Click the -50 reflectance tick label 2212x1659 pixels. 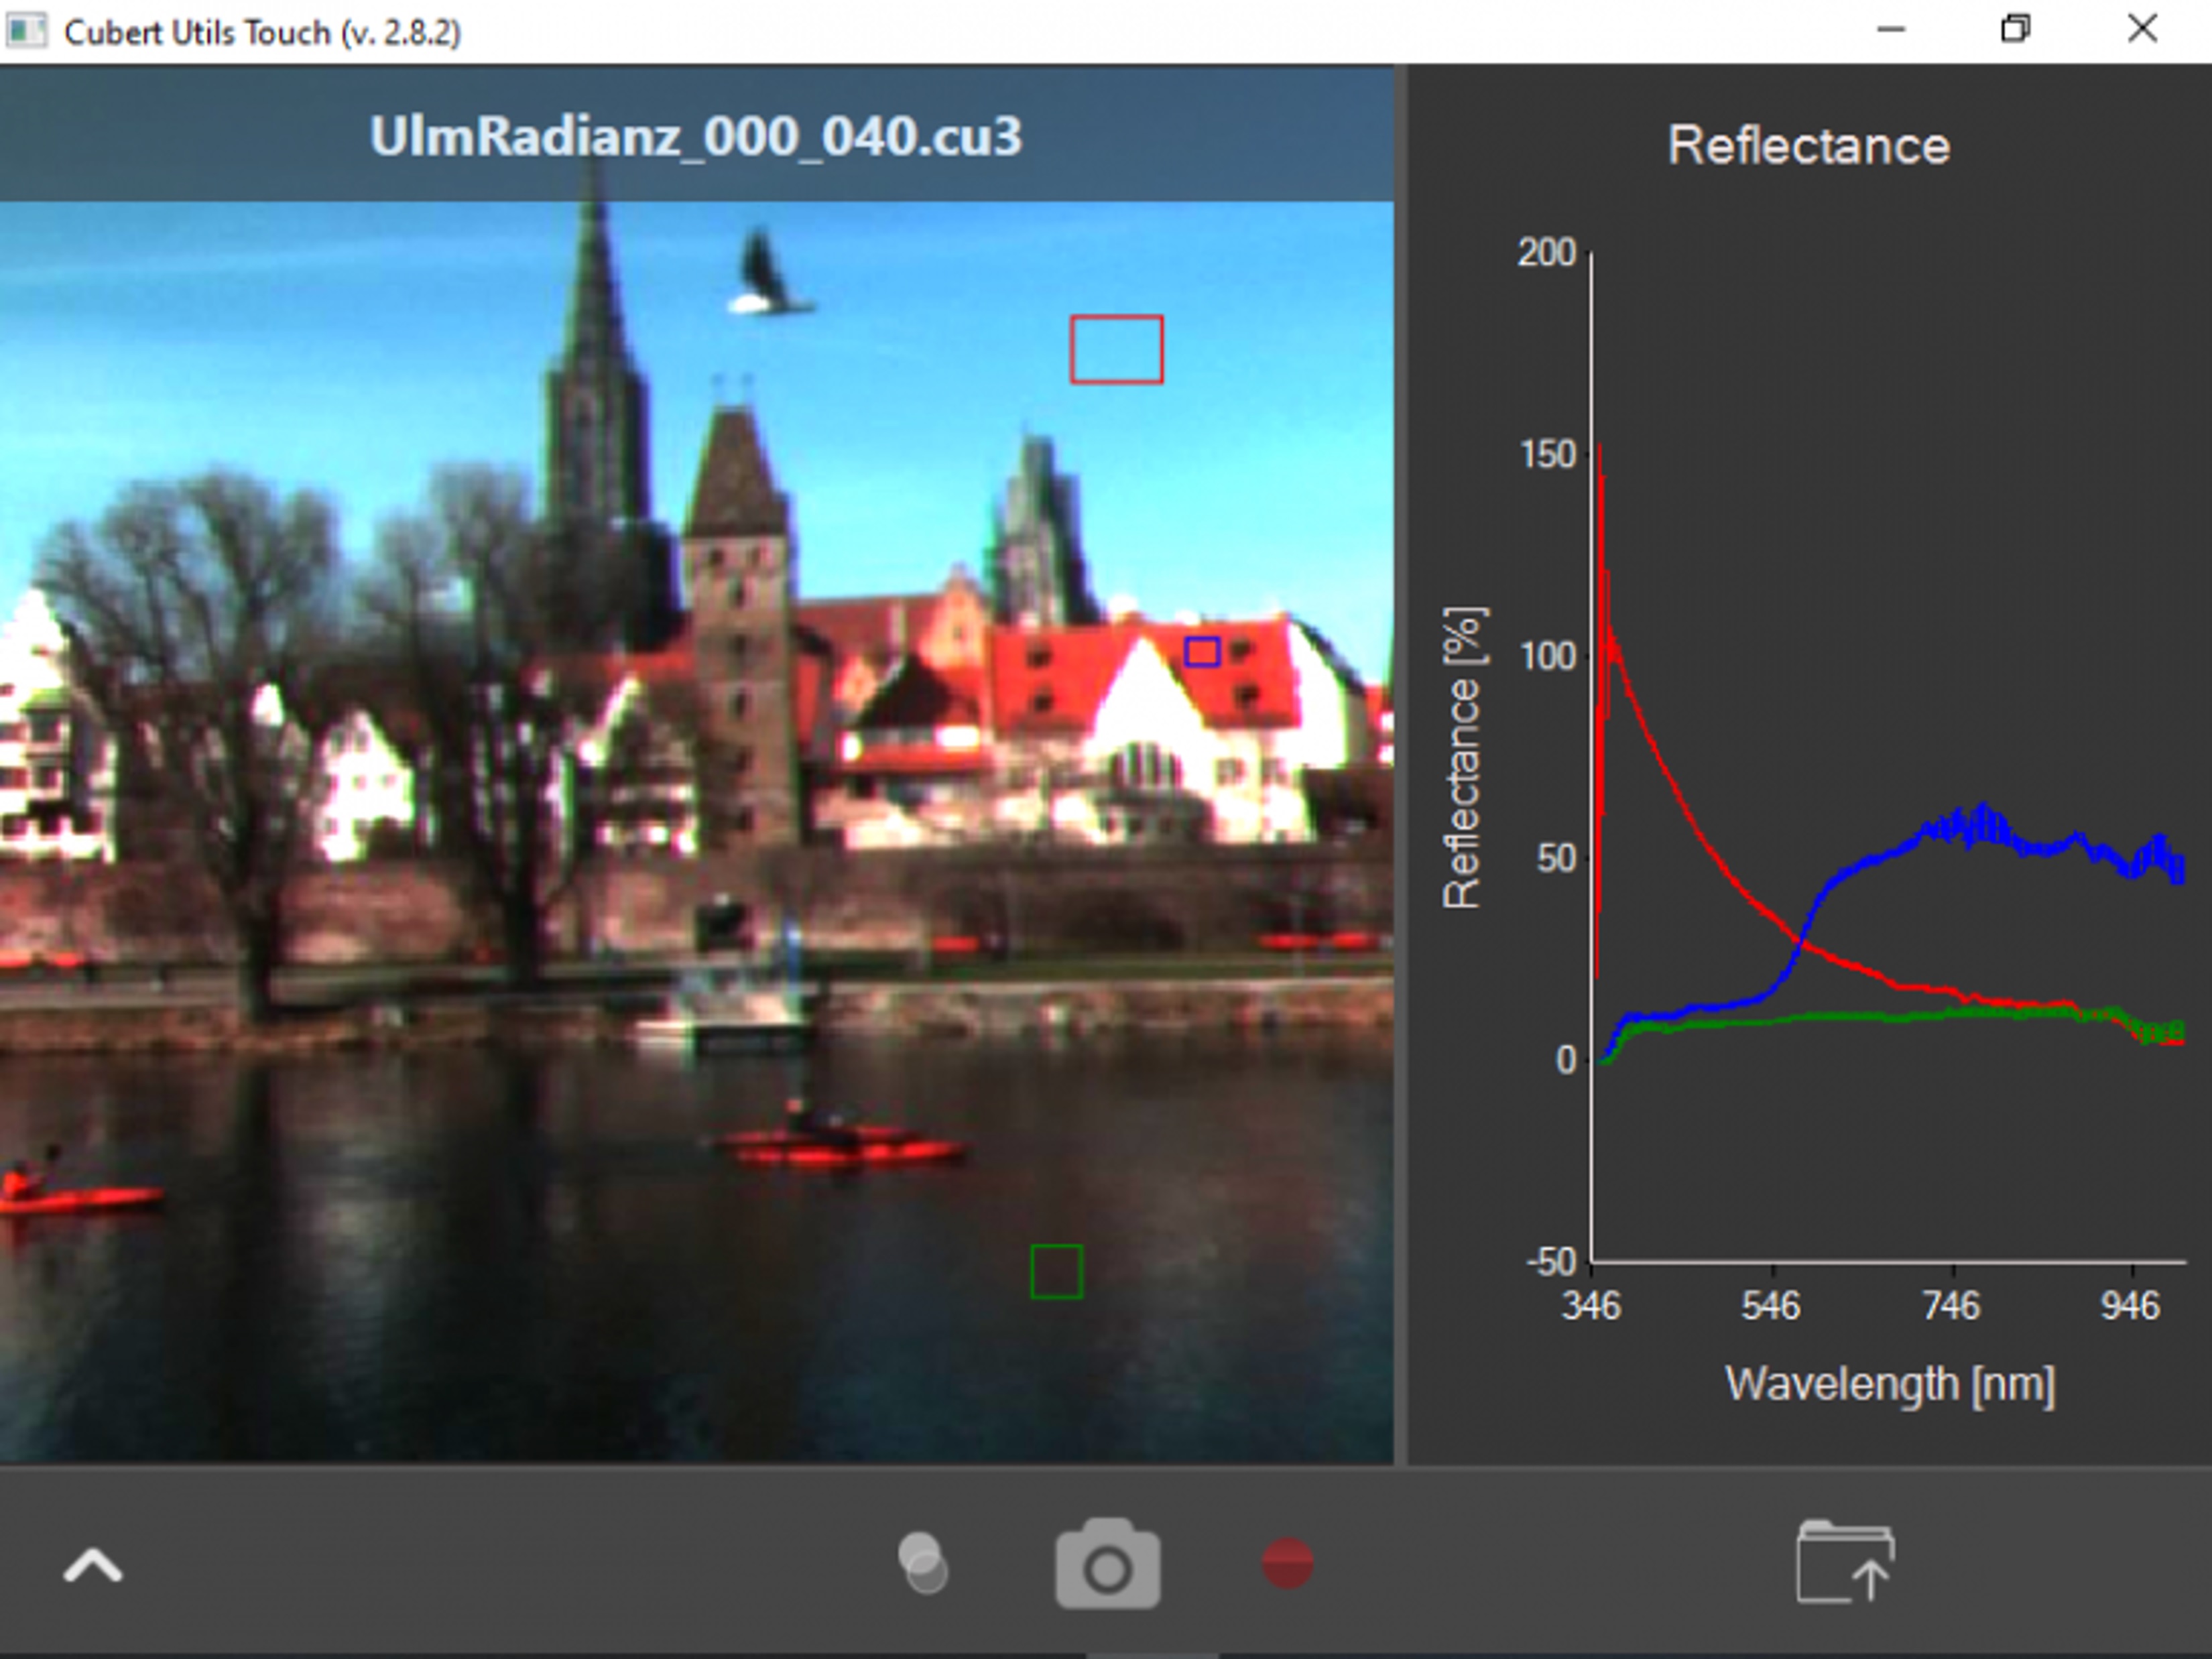(x=1551, y=1262)
